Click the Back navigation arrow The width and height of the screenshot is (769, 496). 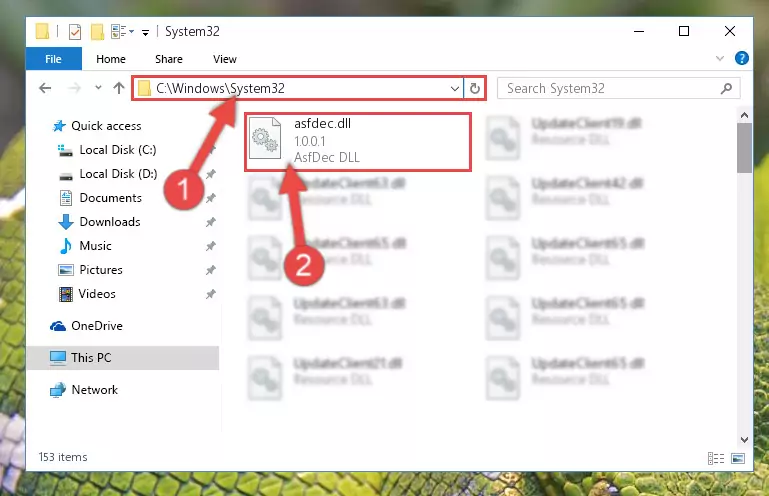tap(45, 88)
